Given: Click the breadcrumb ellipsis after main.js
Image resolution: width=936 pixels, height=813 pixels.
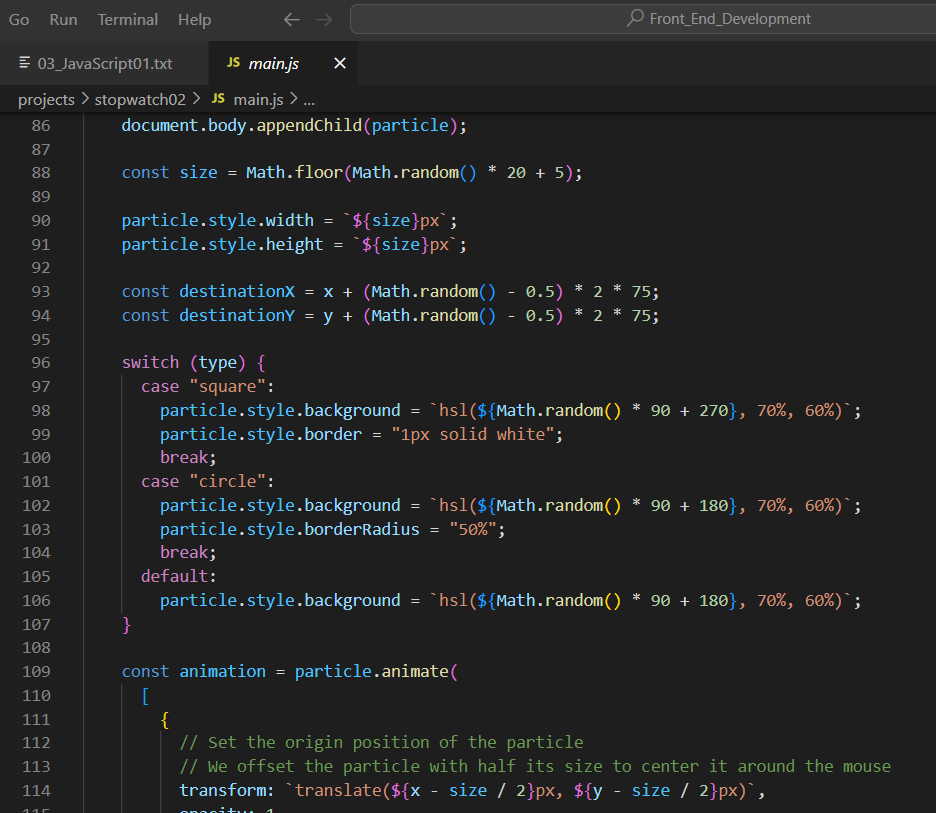Looking at the screenshot, I should (309, 100).
